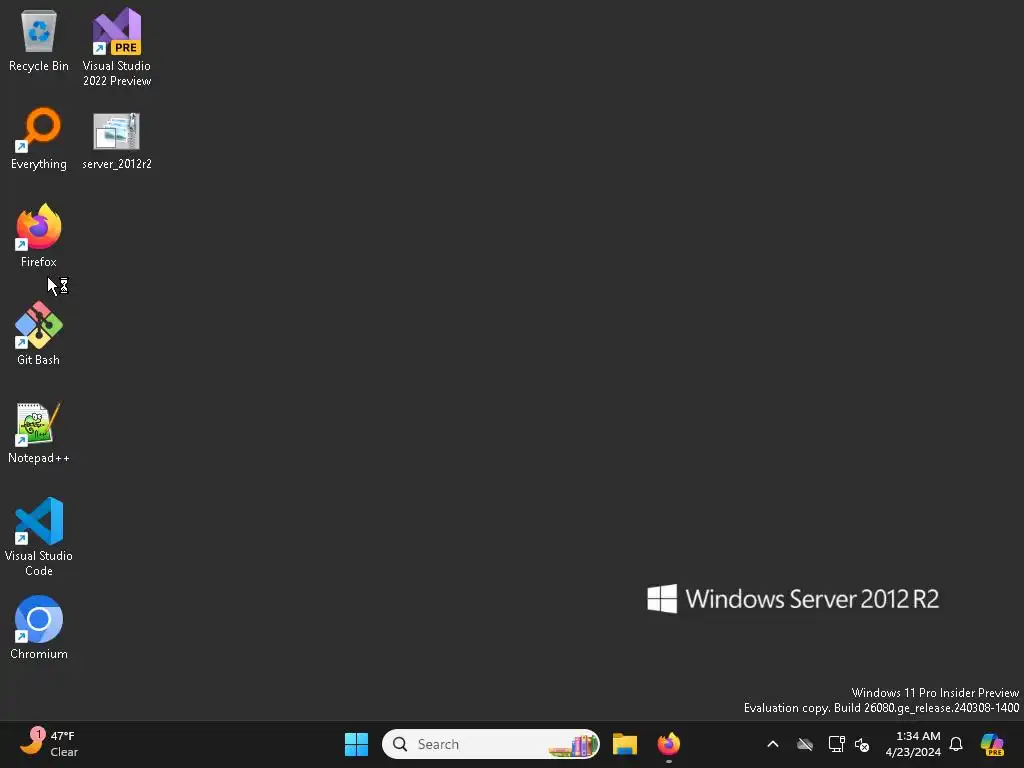Viewport: 1024px width, 768px height.
Task: Select the Everything search shortcut
Action: tap(39, 138)
